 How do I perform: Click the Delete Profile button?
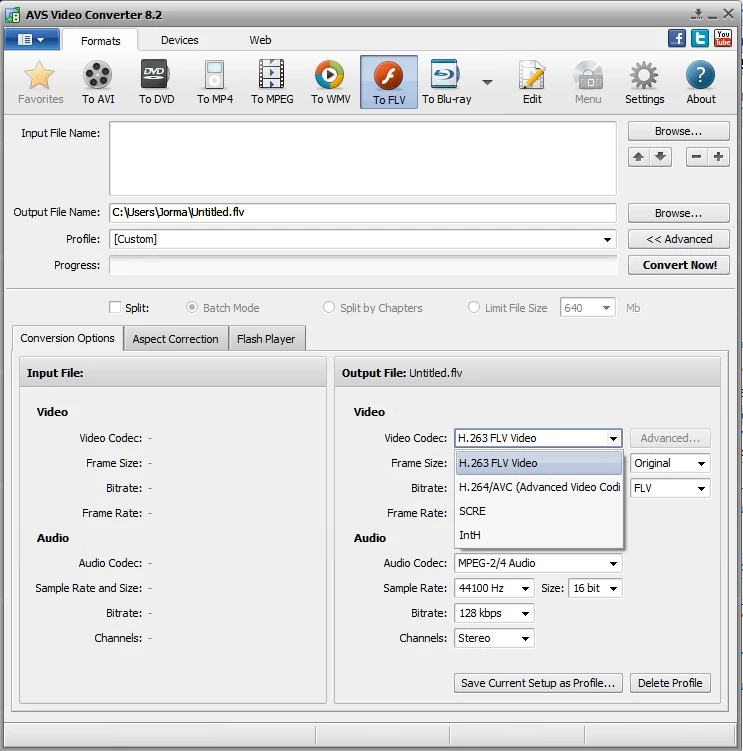[x=670, y=683]
